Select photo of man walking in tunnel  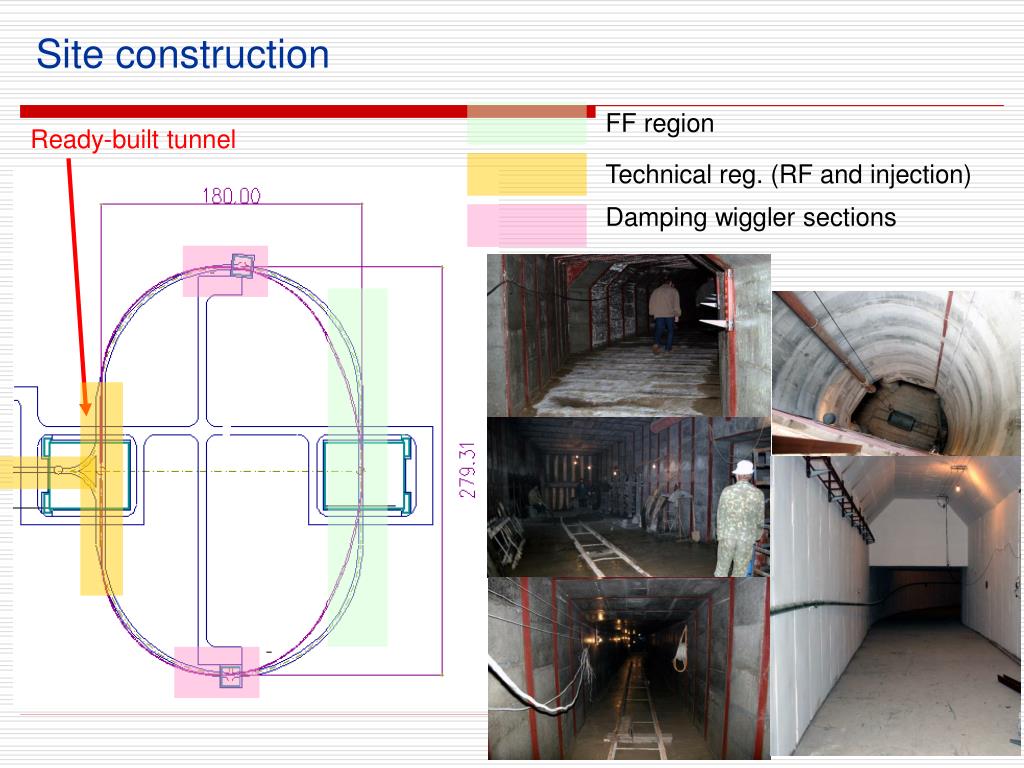pyautogui.click(x=629, y=335)
